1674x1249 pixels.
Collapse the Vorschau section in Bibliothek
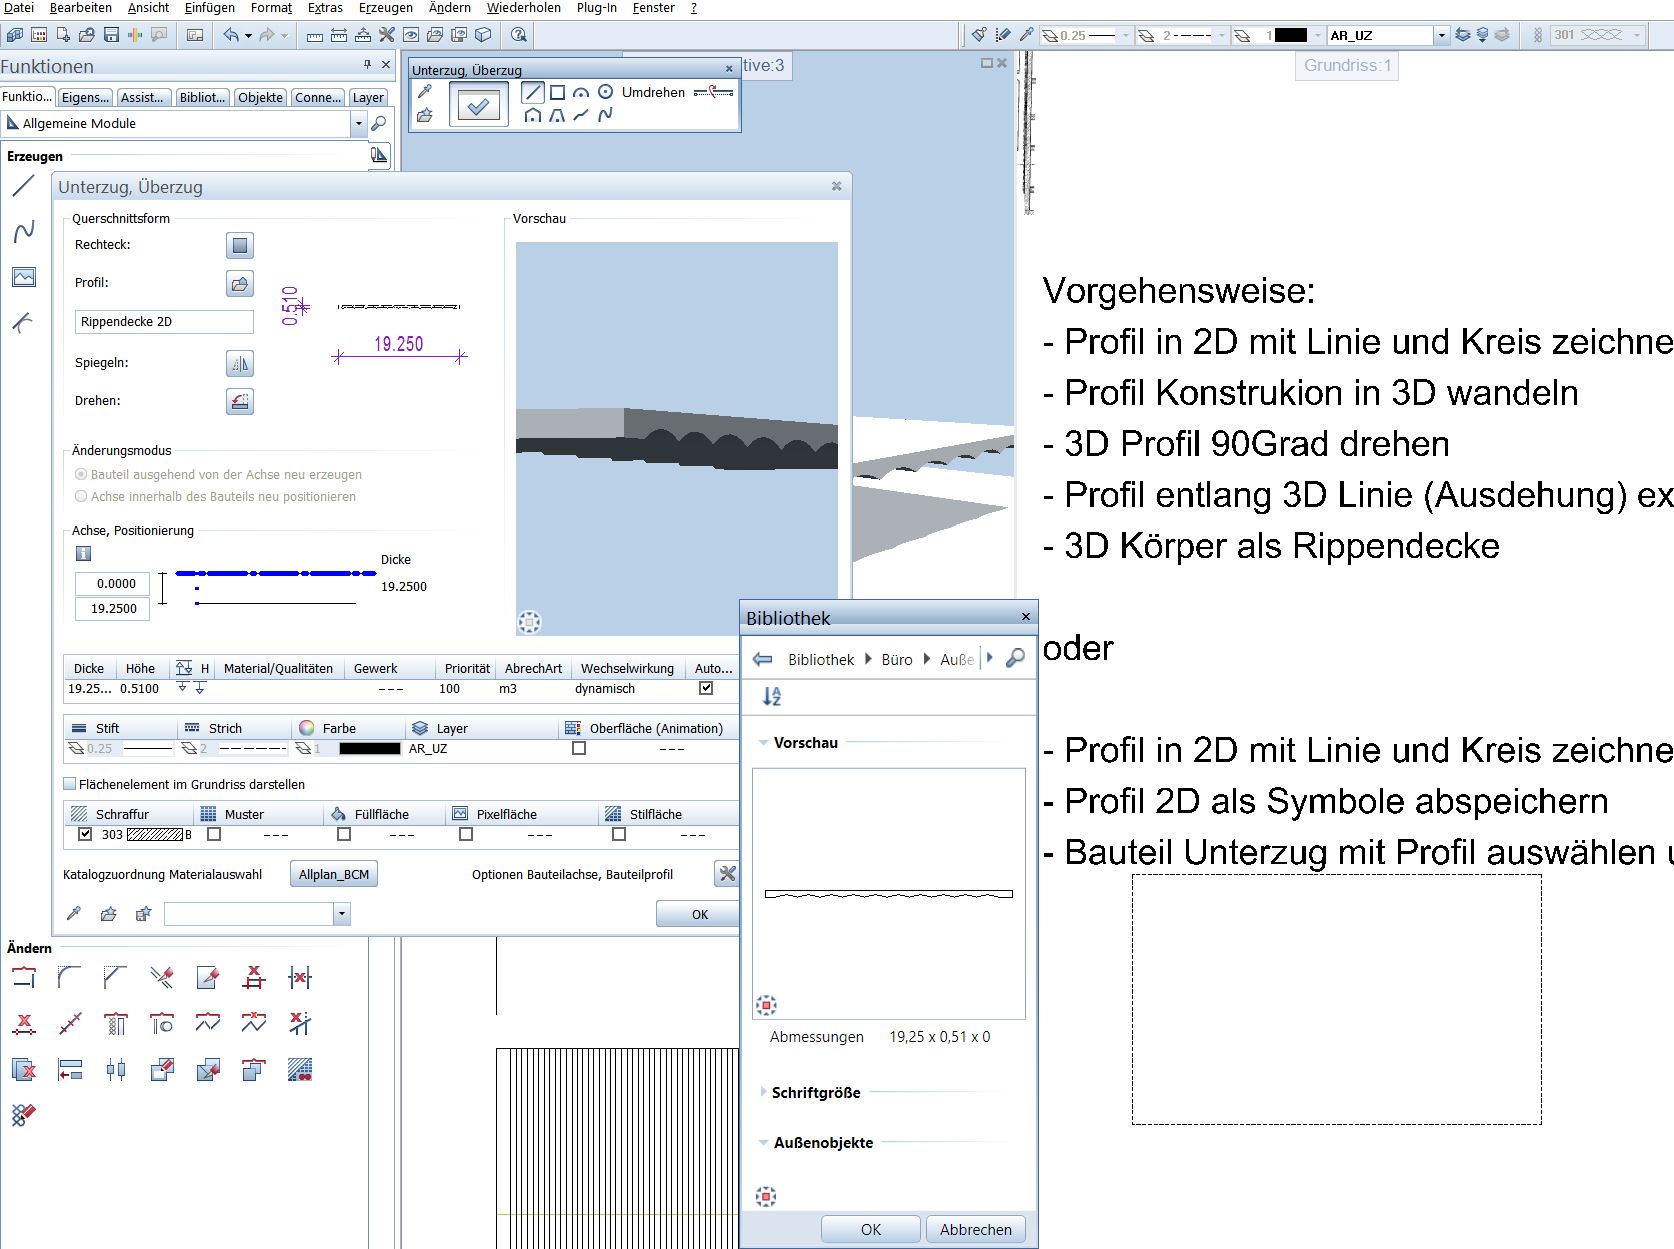pos(764,743)
